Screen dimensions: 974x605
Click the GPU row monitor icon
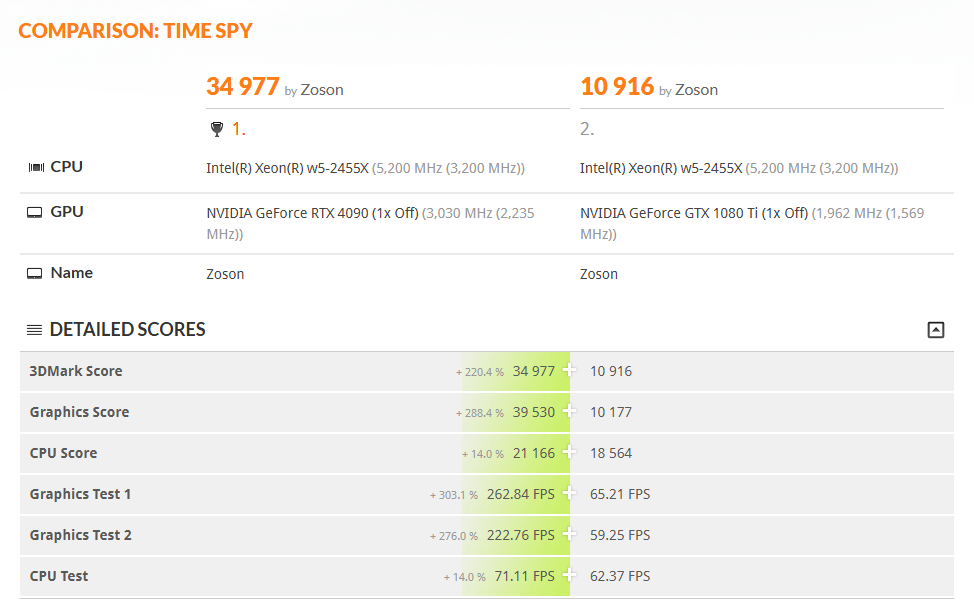tap(35, 212)
